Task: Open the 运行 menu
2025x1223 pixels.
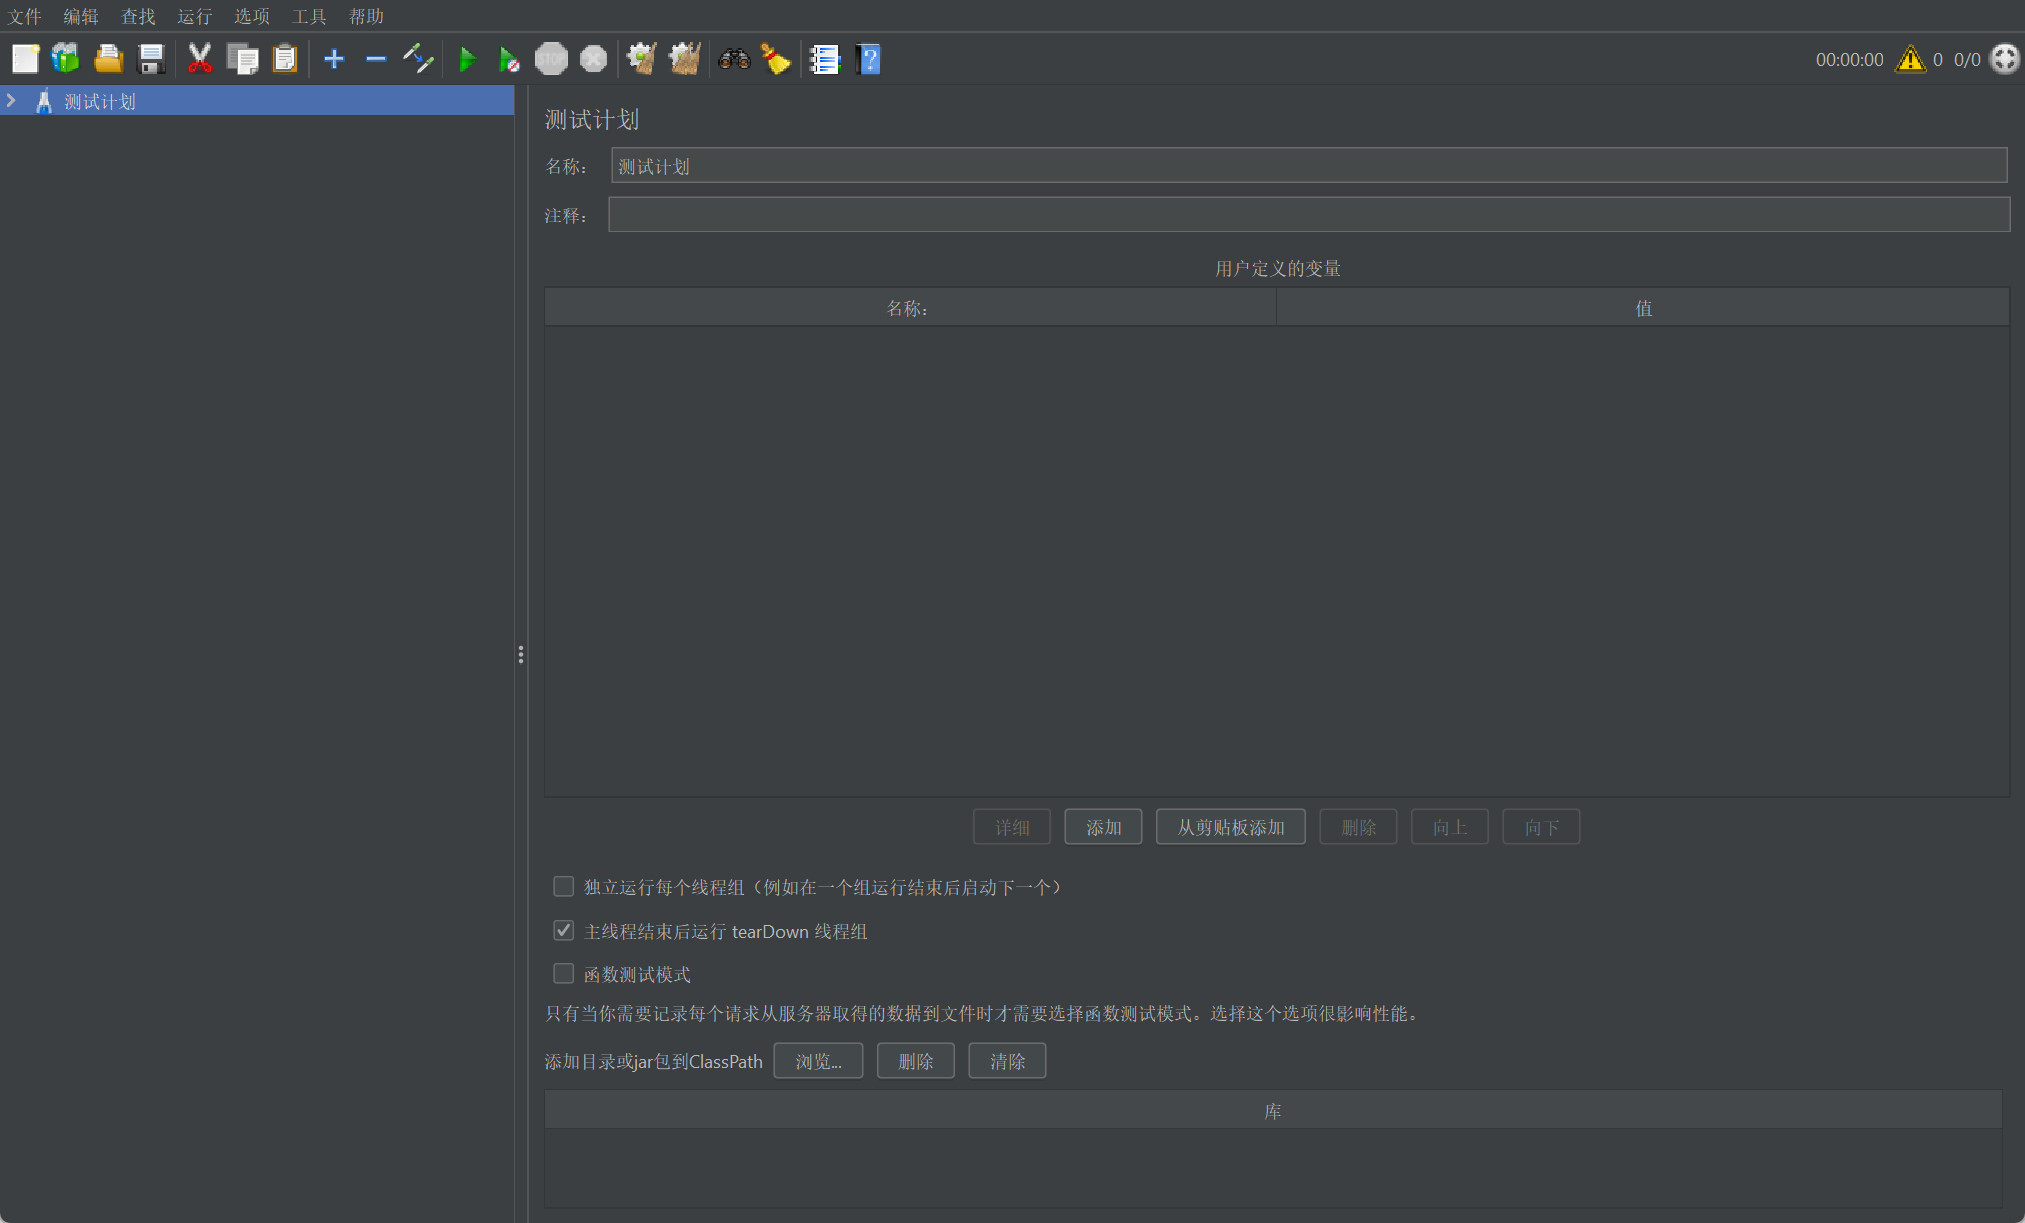Action: pyautogui.click(x=194, y=16)
